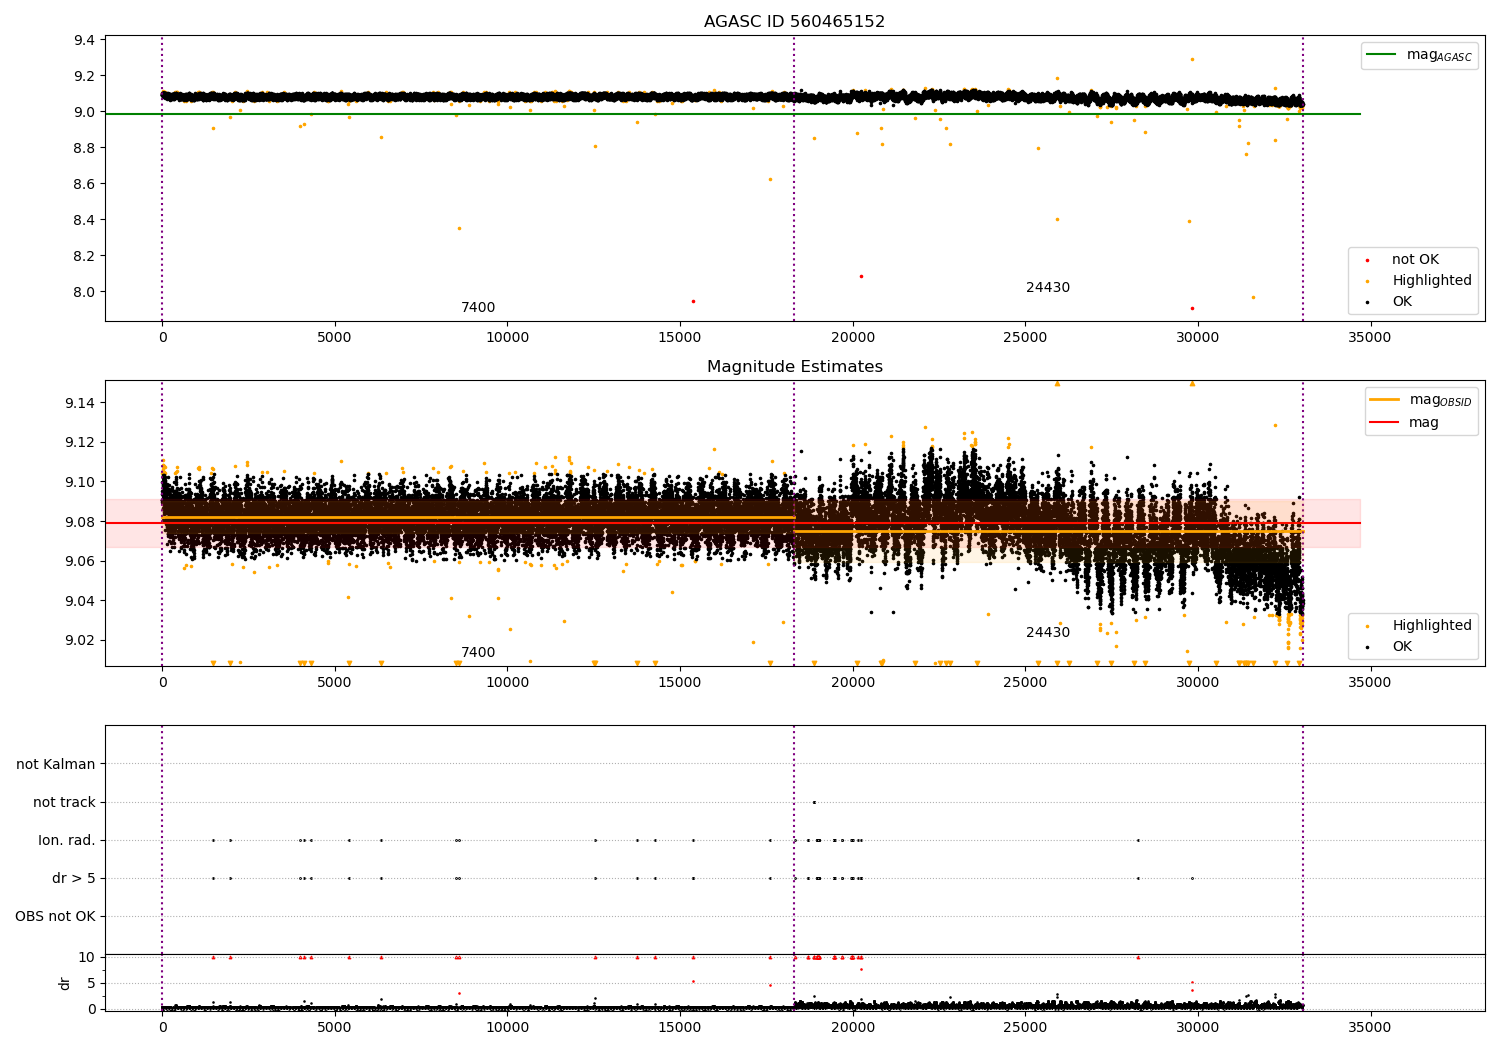Screen dimensions: 1500x1050
Task: Click the mag OBSID legend entry
Action: click(x=1420, y=400)
